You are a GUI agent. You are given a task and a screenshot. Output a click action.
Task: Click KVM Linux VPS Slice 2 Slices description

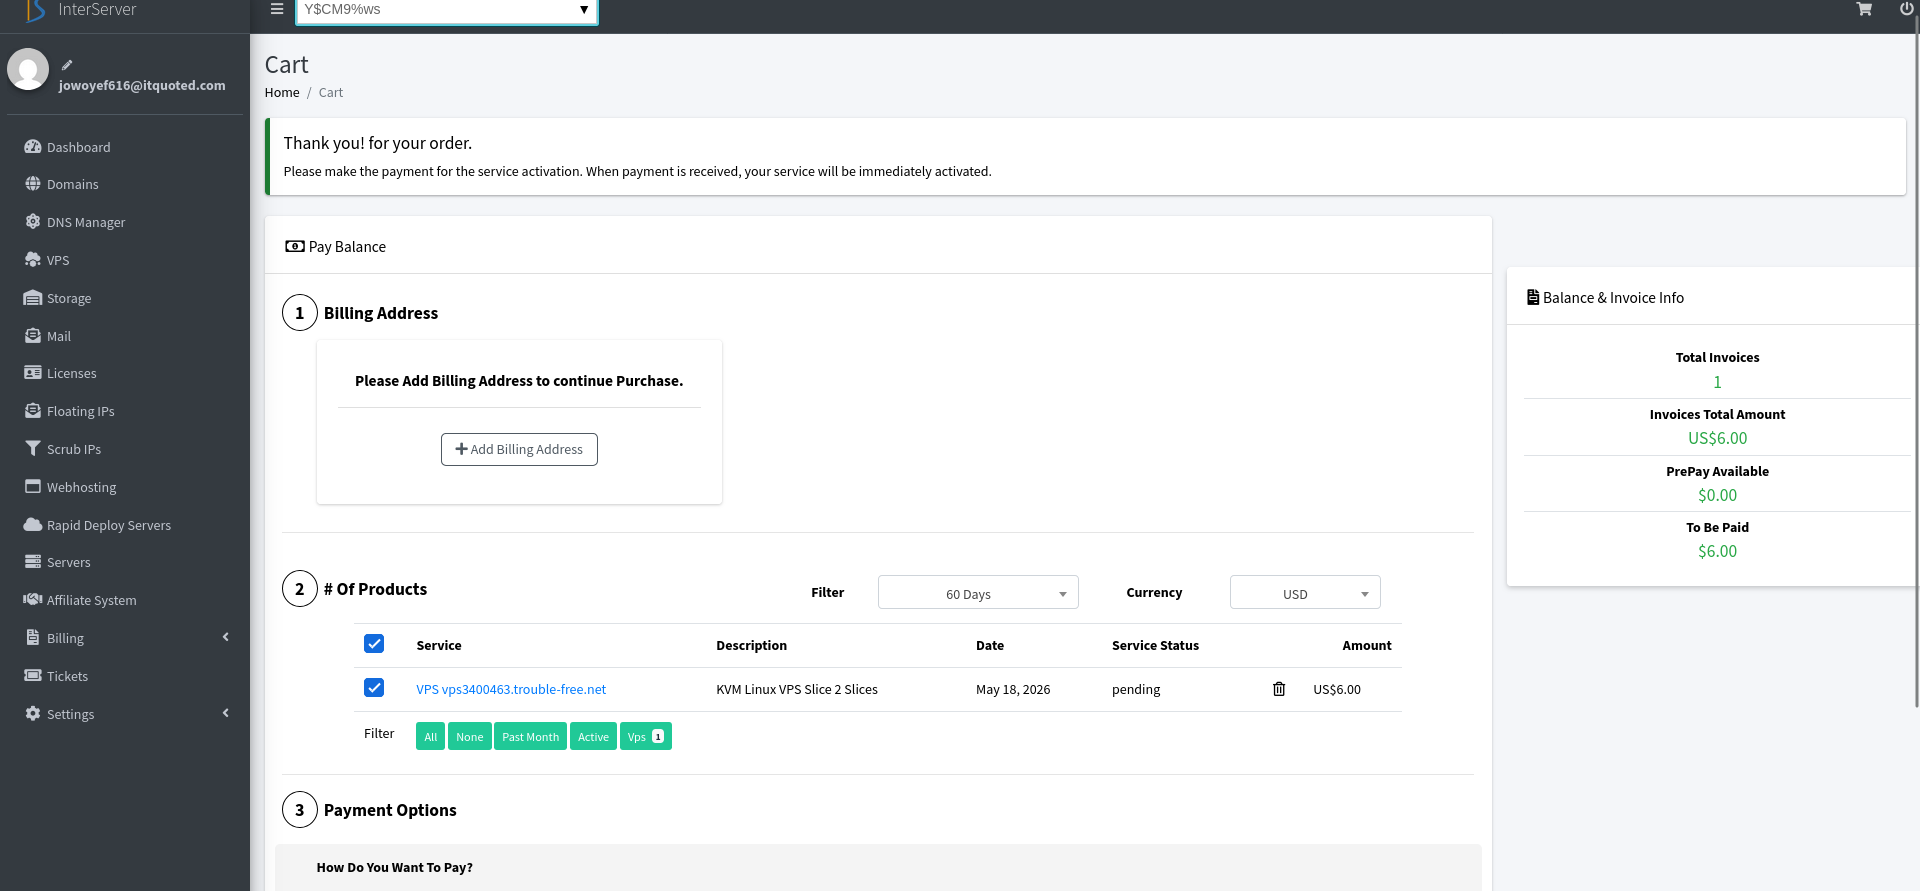(x=797, y=689)
